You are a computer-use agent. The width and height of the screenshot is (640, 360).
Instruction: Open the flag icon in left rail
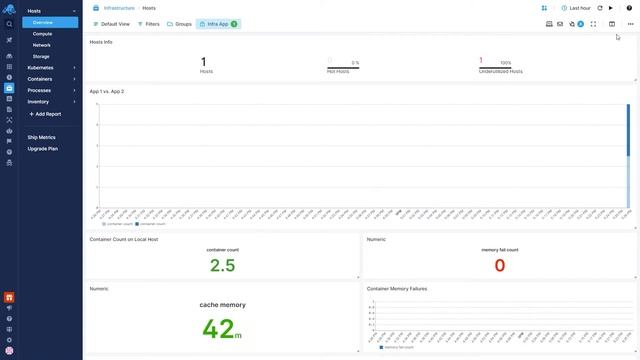tap(9, 141)
